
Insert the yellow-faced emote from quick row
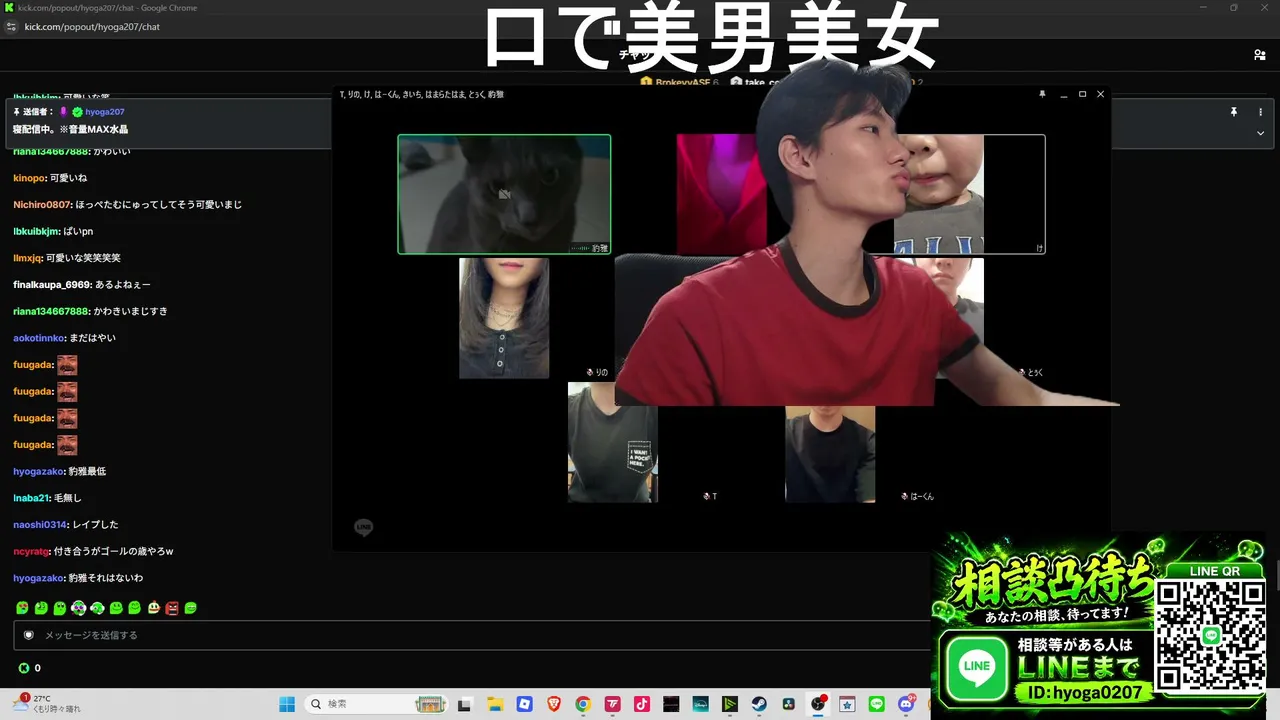pos(153,608)
